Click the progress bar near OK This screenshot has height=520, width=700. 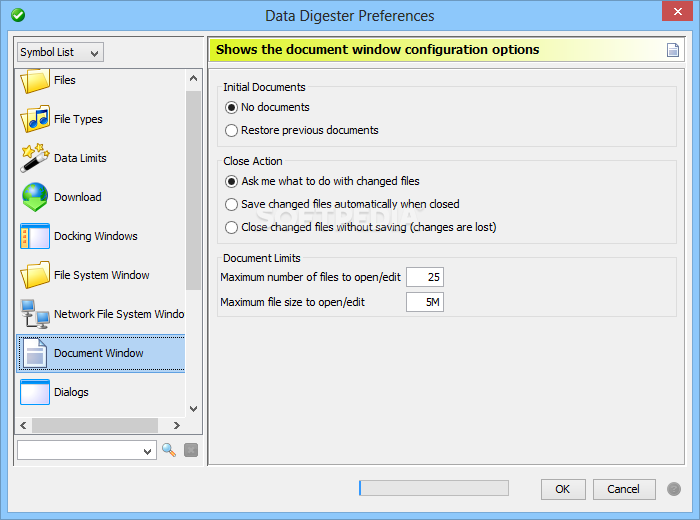pos(433,488)
